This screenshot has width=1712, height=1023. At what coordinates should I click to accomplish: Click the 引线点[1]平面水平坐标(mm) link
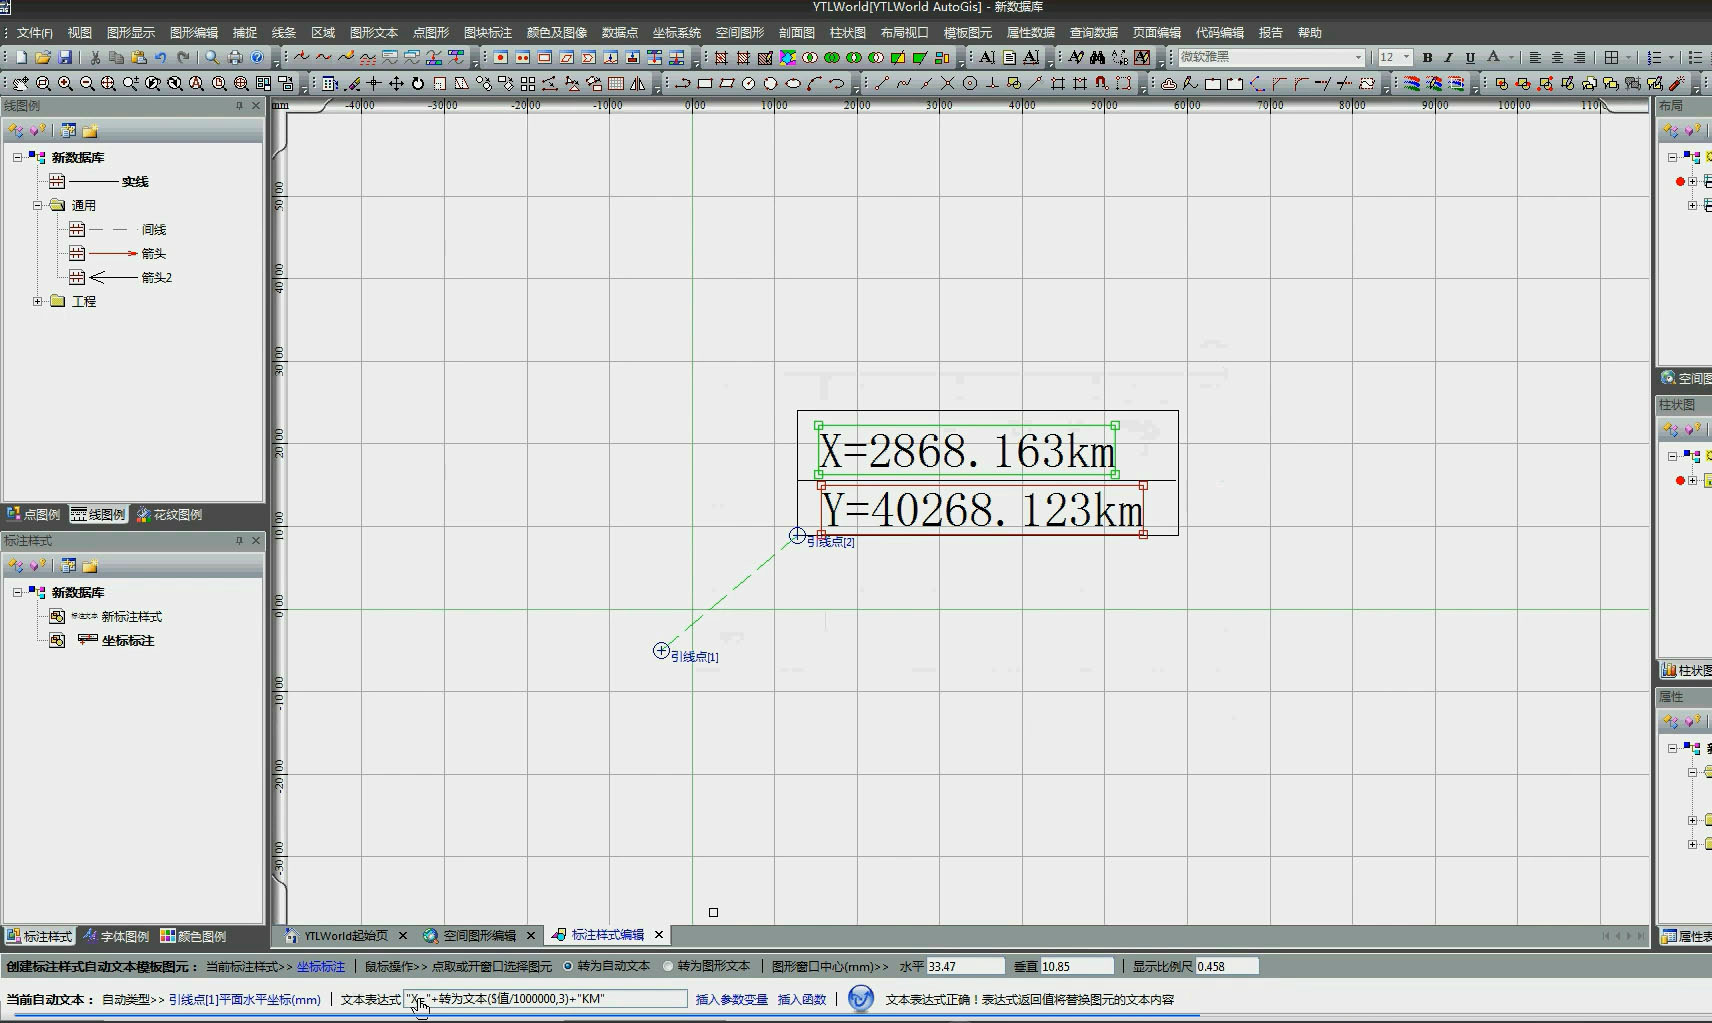click(x=244, y=999)
